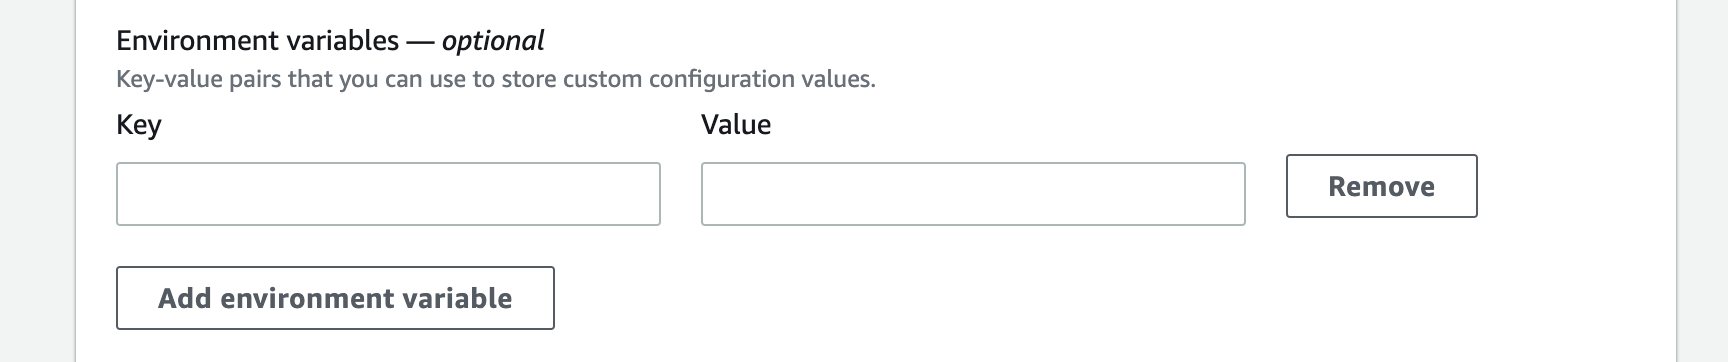Click the Value input field
1728x362 pixels.
point(973,194)
